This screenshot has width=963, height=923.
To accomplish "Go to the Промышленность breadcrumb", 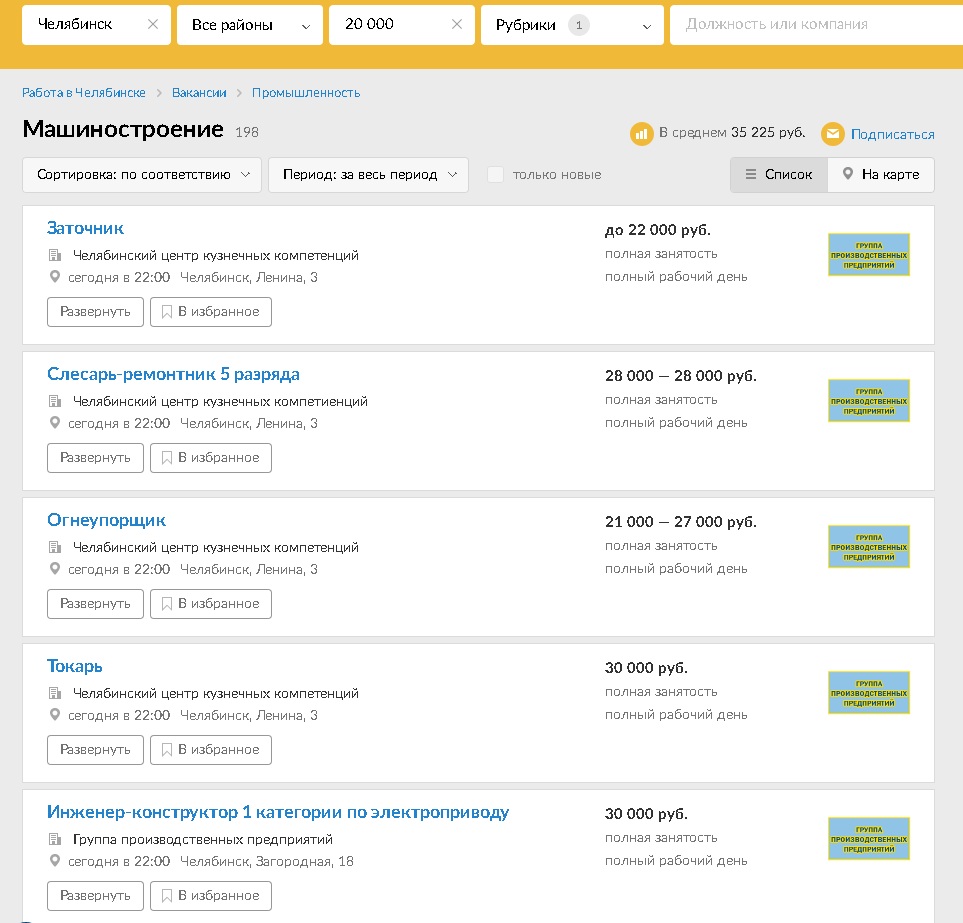I will click(x=306, y=93).
